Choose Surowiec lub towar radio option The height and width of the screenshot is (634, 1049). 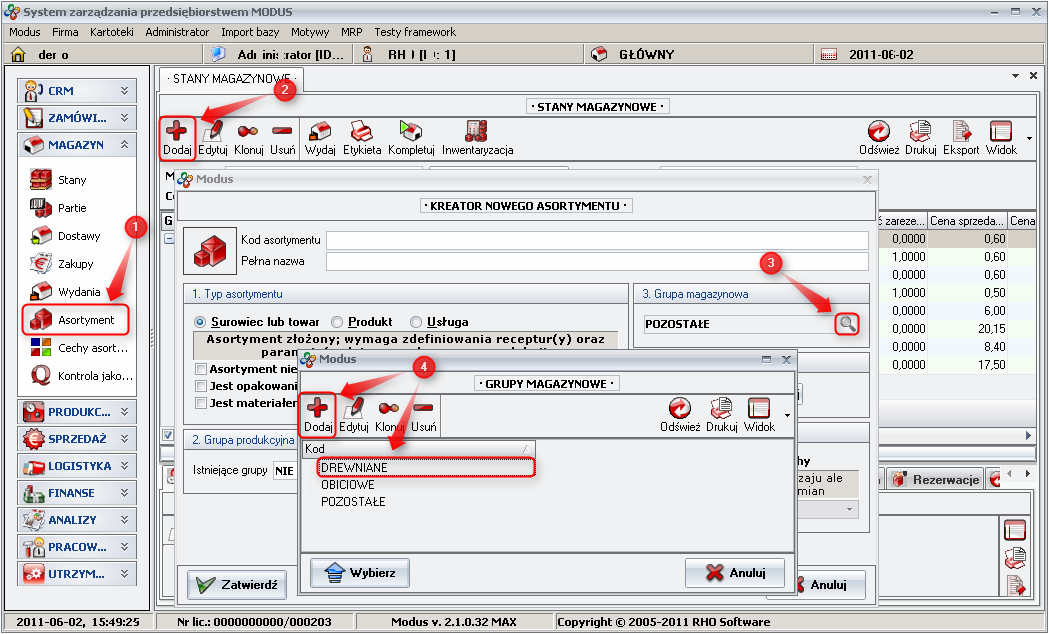point(201,322)
